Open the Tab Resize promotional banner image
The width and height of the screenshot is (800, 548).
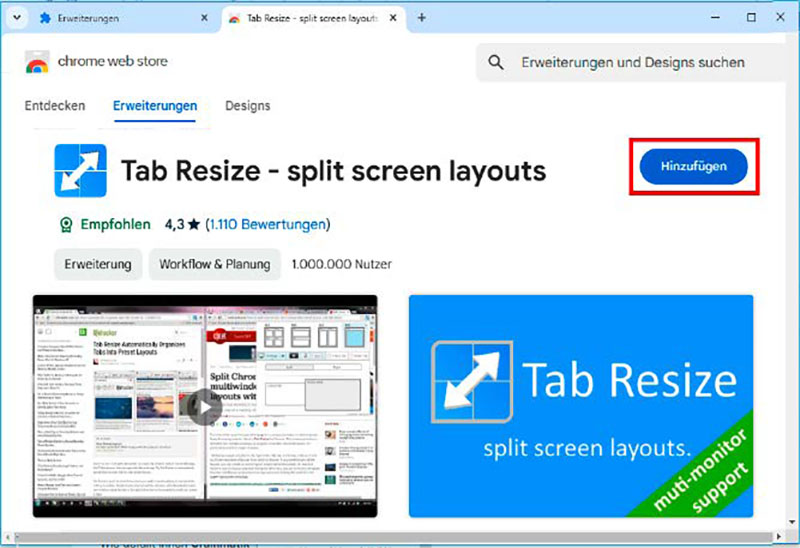tap(581, 406)
